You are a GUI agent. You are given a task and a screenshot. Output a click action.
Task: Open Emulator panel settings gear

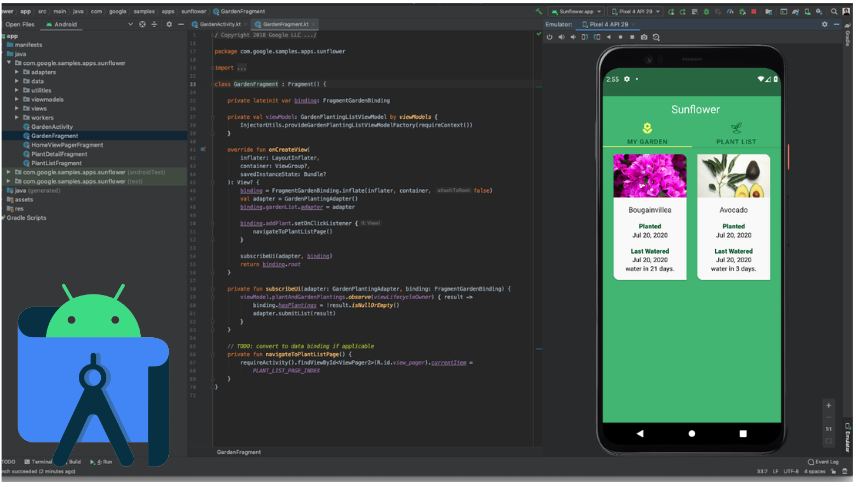(825, 24)
